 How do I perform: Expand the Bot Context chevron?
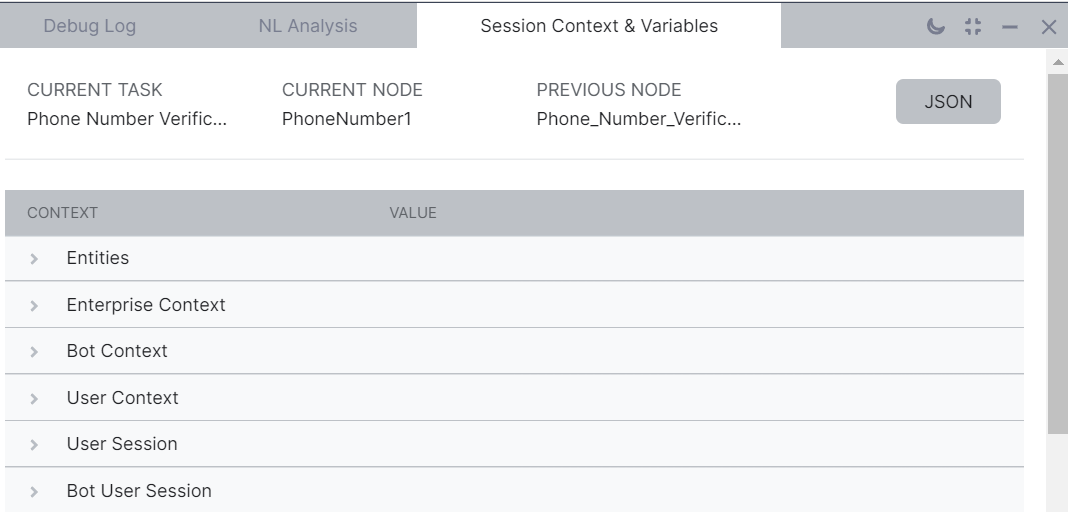[34, 352]
